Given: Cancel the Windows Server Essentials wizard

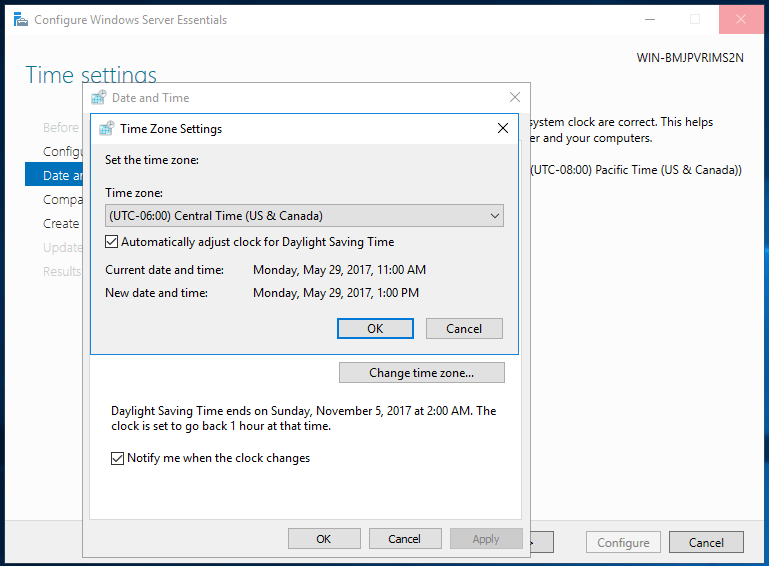Looking at the screenshot, I should (706, 542).
